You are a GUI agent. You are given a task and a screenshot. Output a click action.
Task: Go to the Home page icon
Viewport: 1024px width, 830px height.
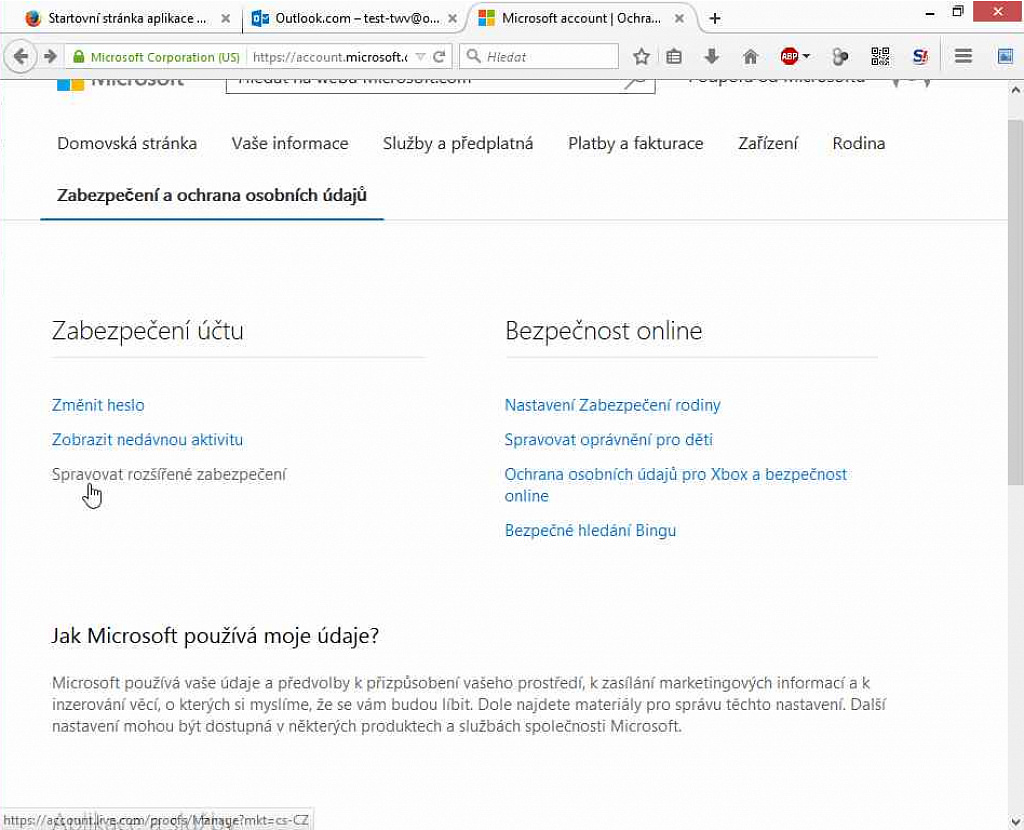[750, 57]
